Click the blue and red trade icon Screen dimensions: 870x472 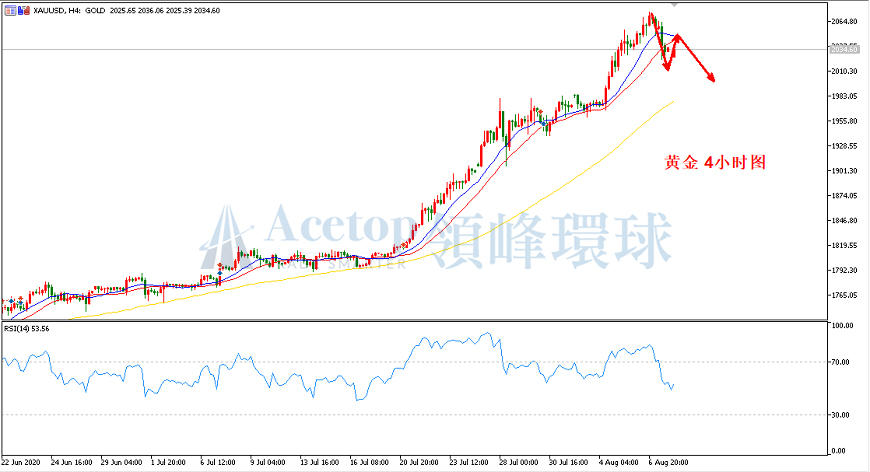(x=24, y=10)
